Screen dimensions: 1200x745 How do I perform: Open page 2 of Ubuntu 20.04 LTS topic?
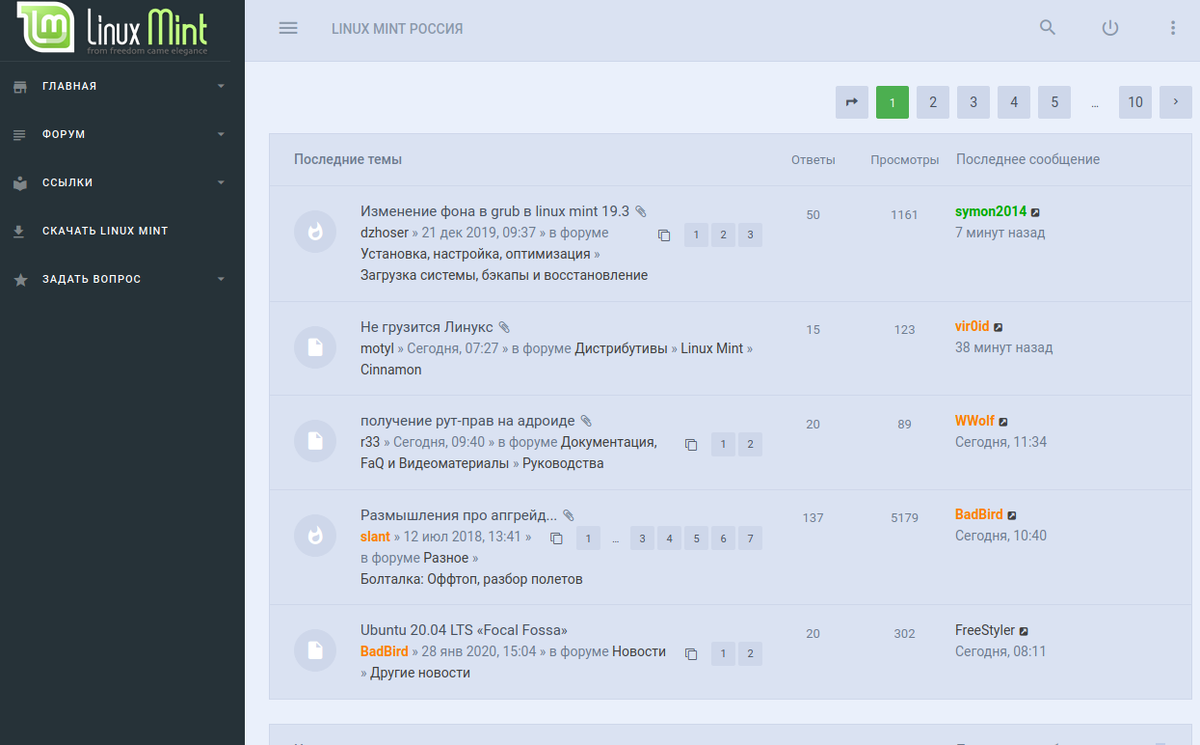tap(749, 654)
